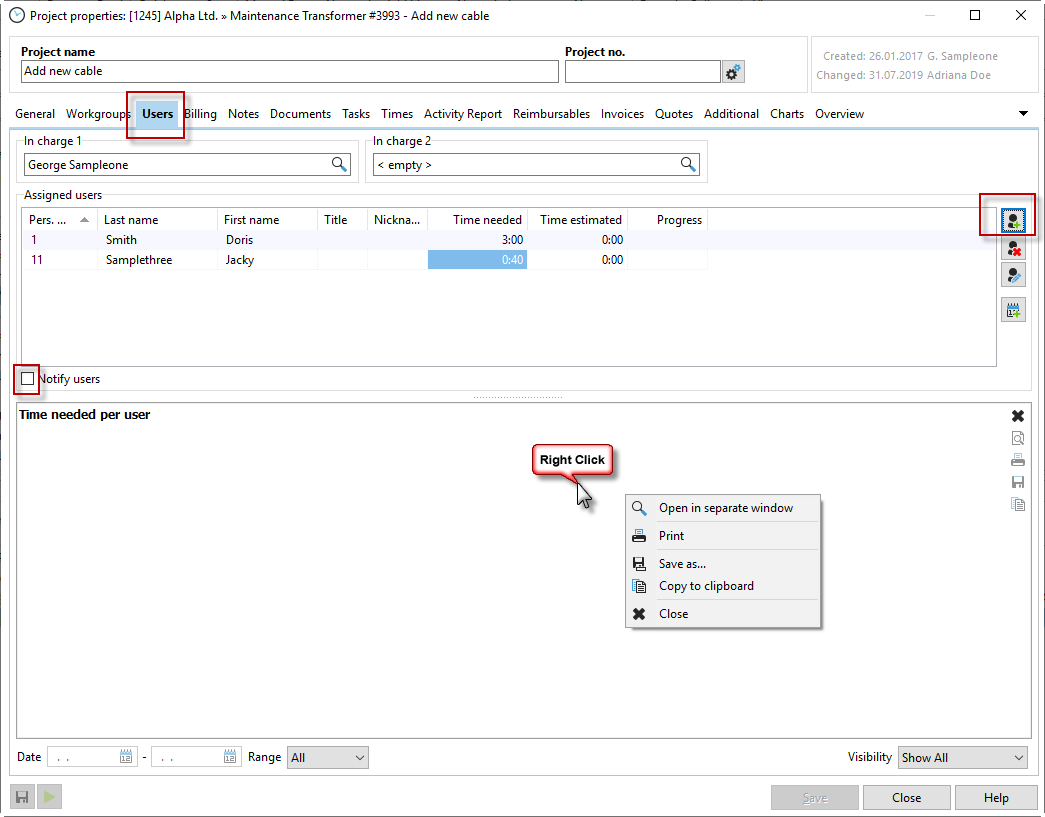The image size is (1045, 817).
Task: Click the gear icon beside Project no. field
Action: [733, 72]
